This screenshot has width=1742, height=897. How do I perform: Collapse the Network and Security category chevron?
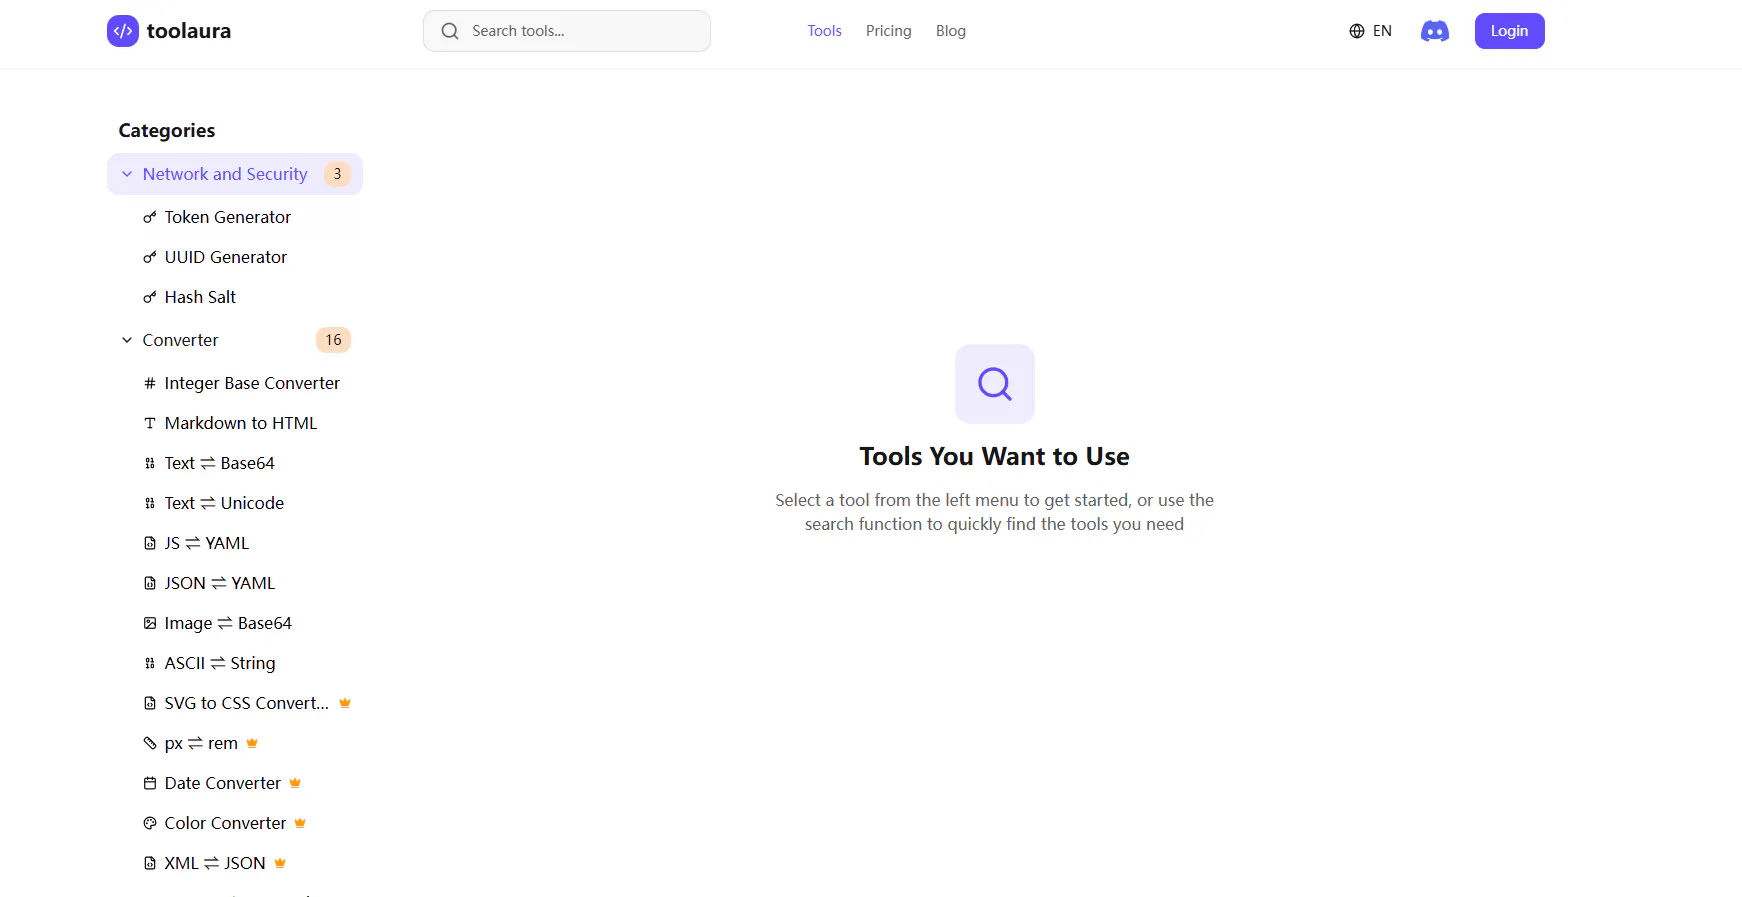click(x=127, y=174)
